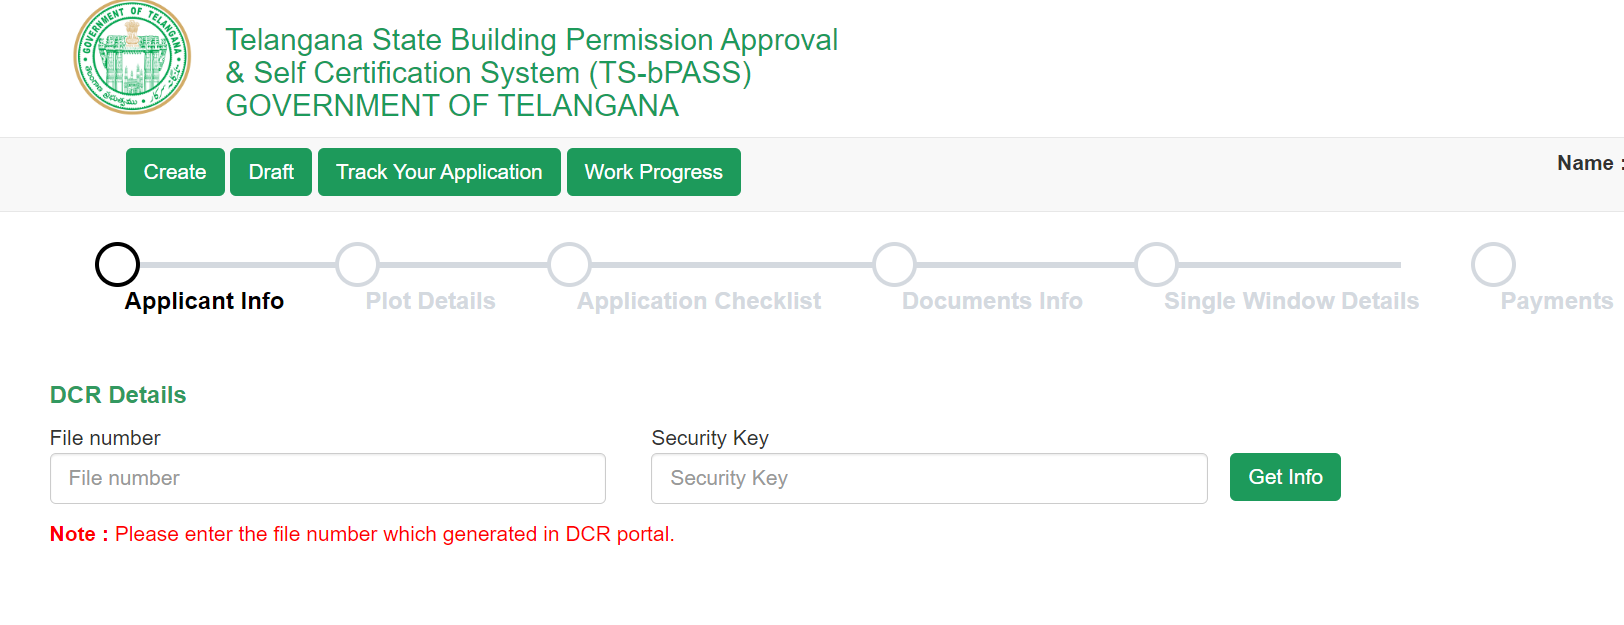Viewport: 1624px width, 625px height.
Task: Click Track Your Application
Action: [x=438, y=171]
